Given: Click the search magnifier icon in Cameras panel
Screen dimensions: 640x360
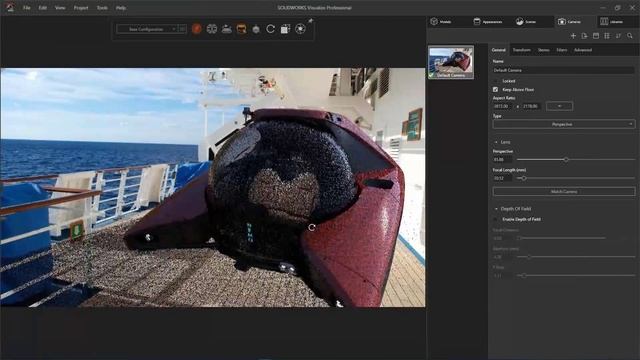Looking at the screenshot, I should (630, 36).
